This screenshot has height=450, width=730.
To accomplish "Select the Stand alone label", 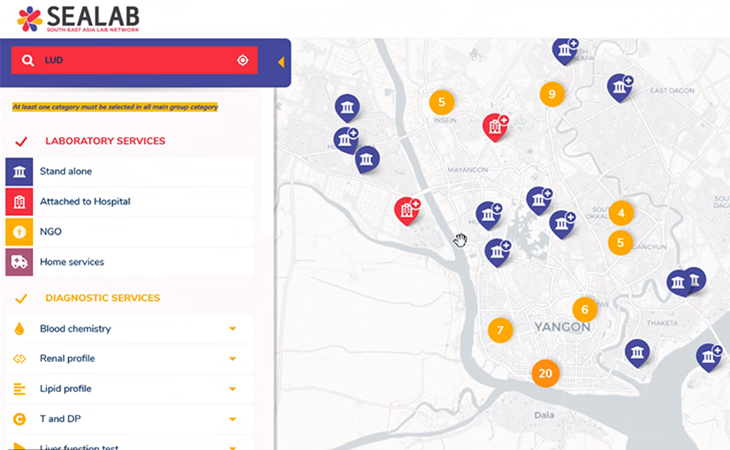I will point(66,171).
